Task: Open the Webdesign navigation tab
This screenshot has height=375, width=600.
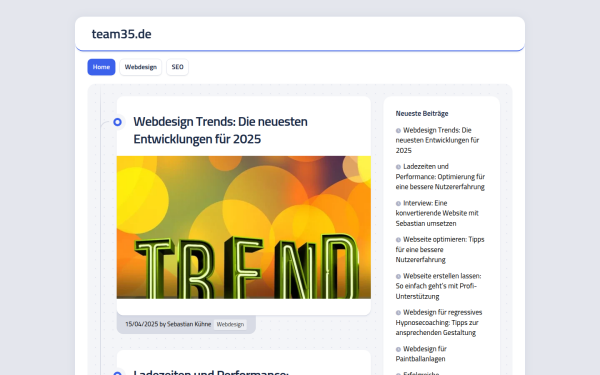Action: [x=141, y=67]
